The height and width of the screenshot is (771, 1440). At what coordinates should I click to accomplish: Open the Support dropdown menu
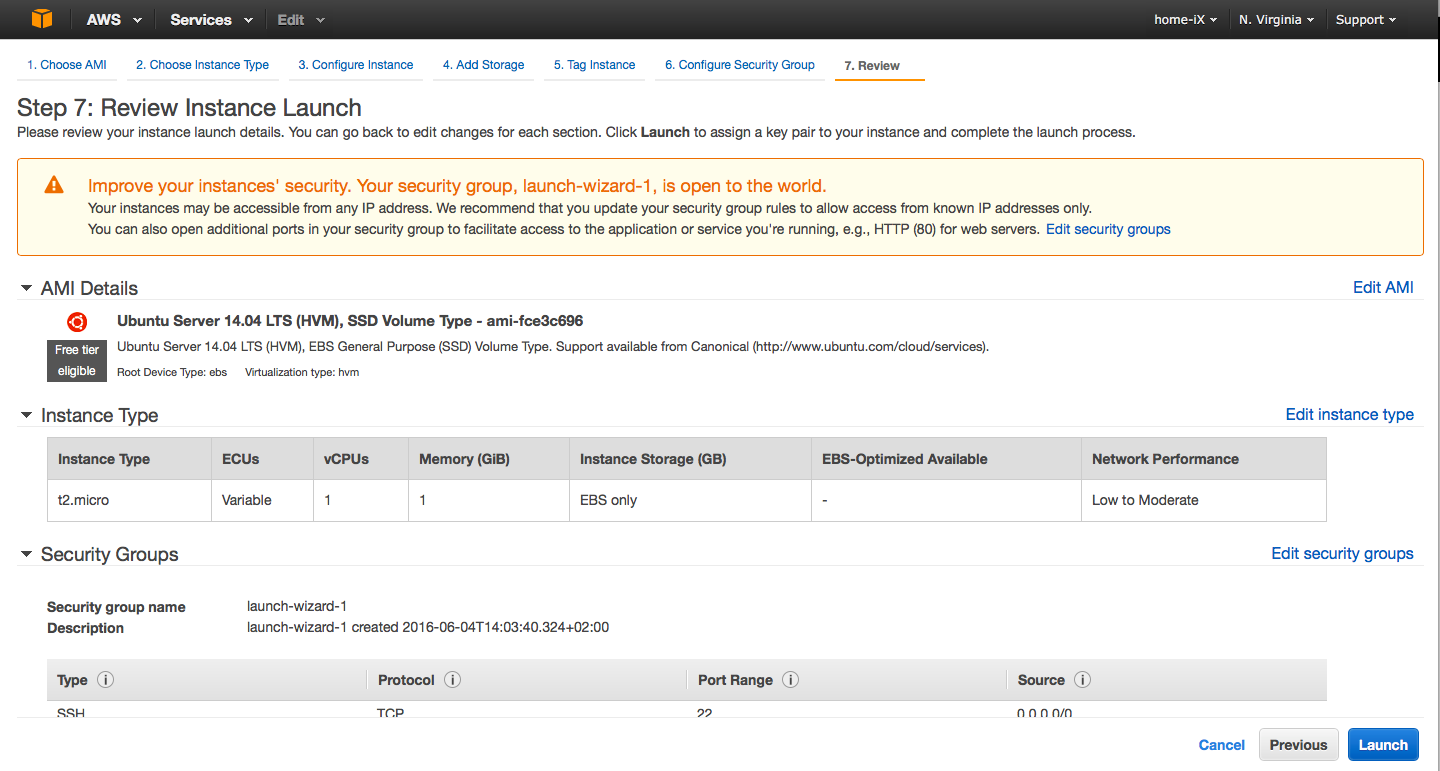point(1366,20)
